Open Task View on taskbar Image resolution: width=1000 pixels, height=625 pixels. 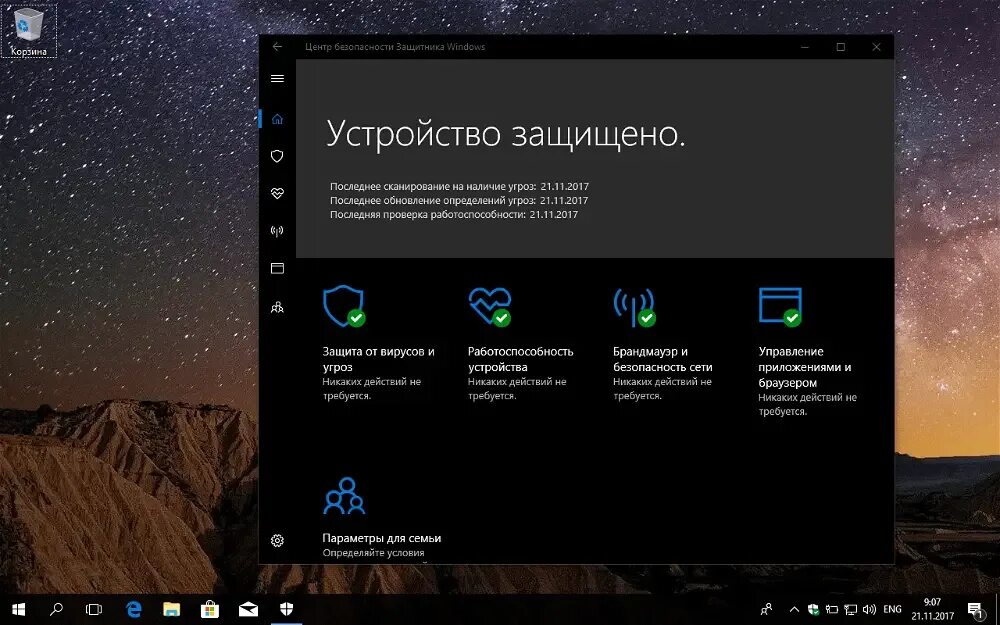94,610
